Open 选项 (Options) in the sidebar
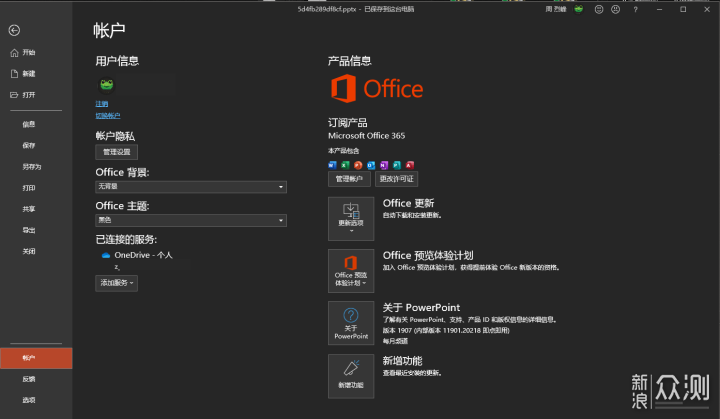This screenshot has width=720, height=419. pos(29,400)
